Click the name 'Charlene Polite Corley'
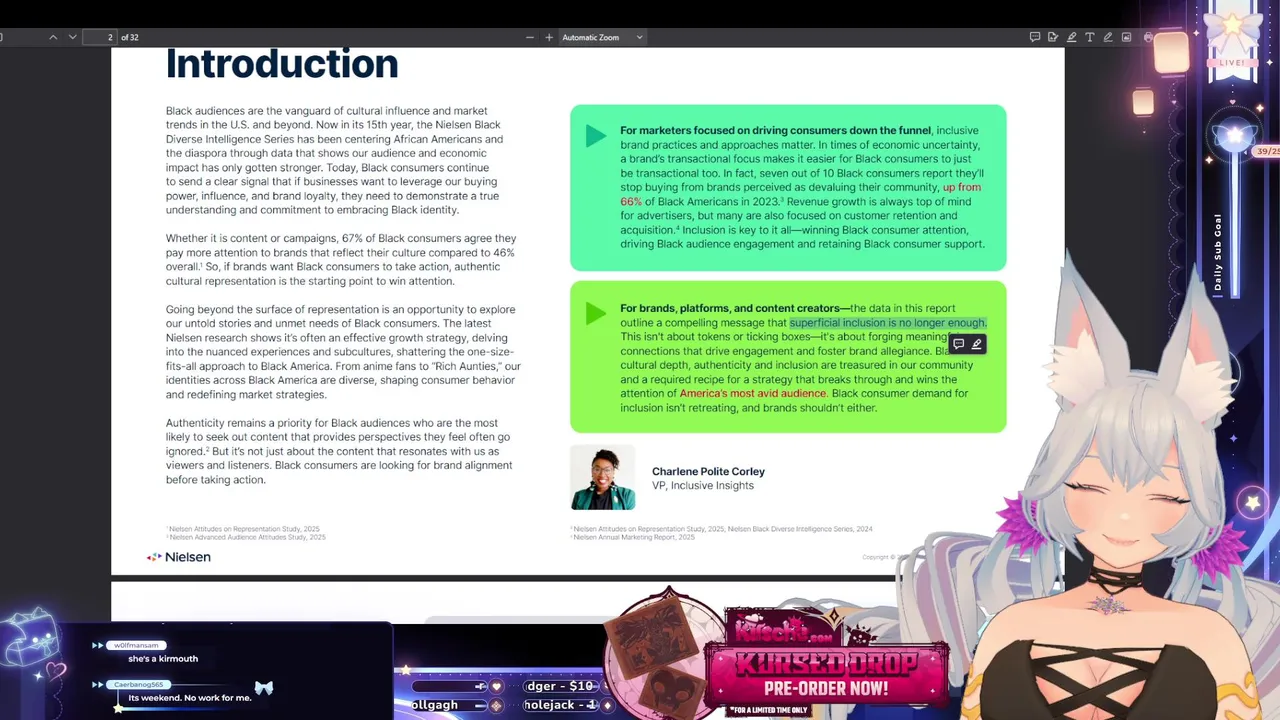 click(708, 471)
